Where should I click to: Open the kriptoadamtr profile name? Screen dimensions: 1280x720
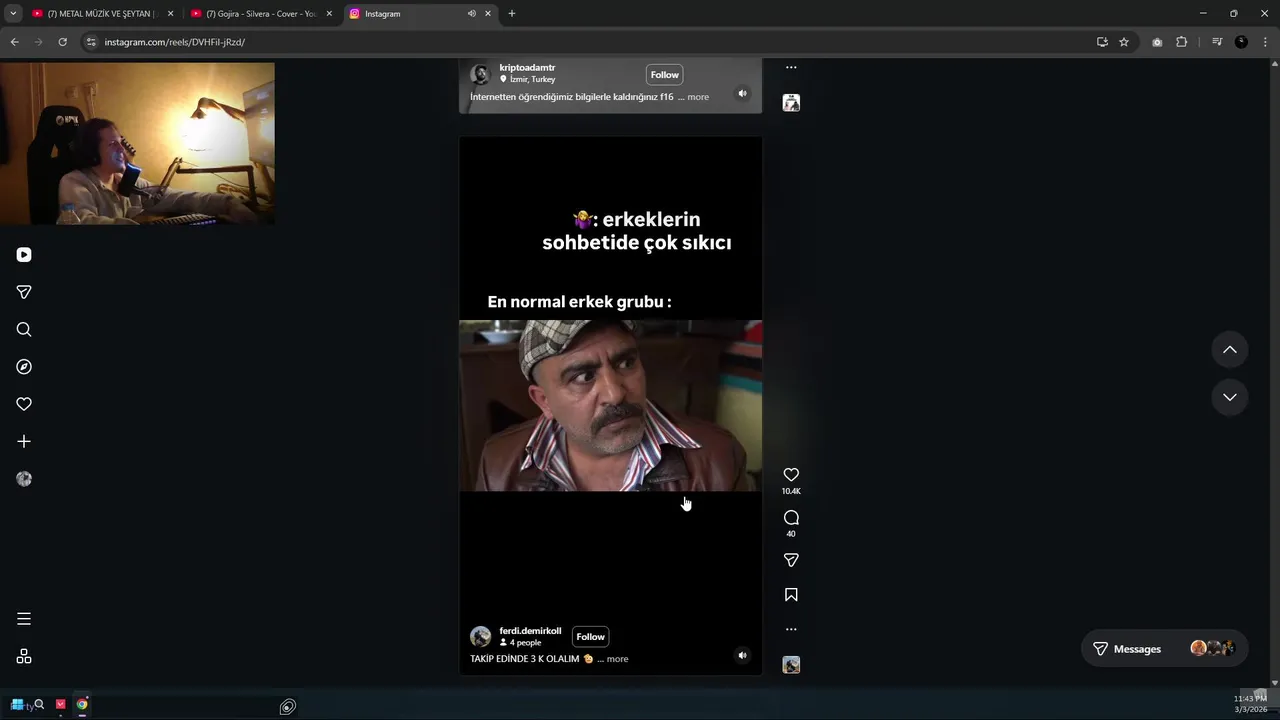pos(527,68)
